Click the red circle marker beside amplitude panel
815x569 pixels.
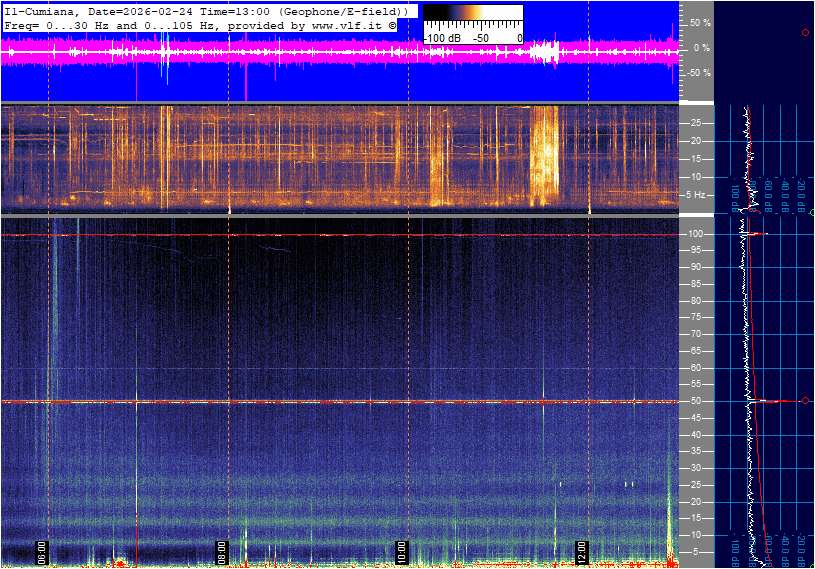(x=805, y=33)
